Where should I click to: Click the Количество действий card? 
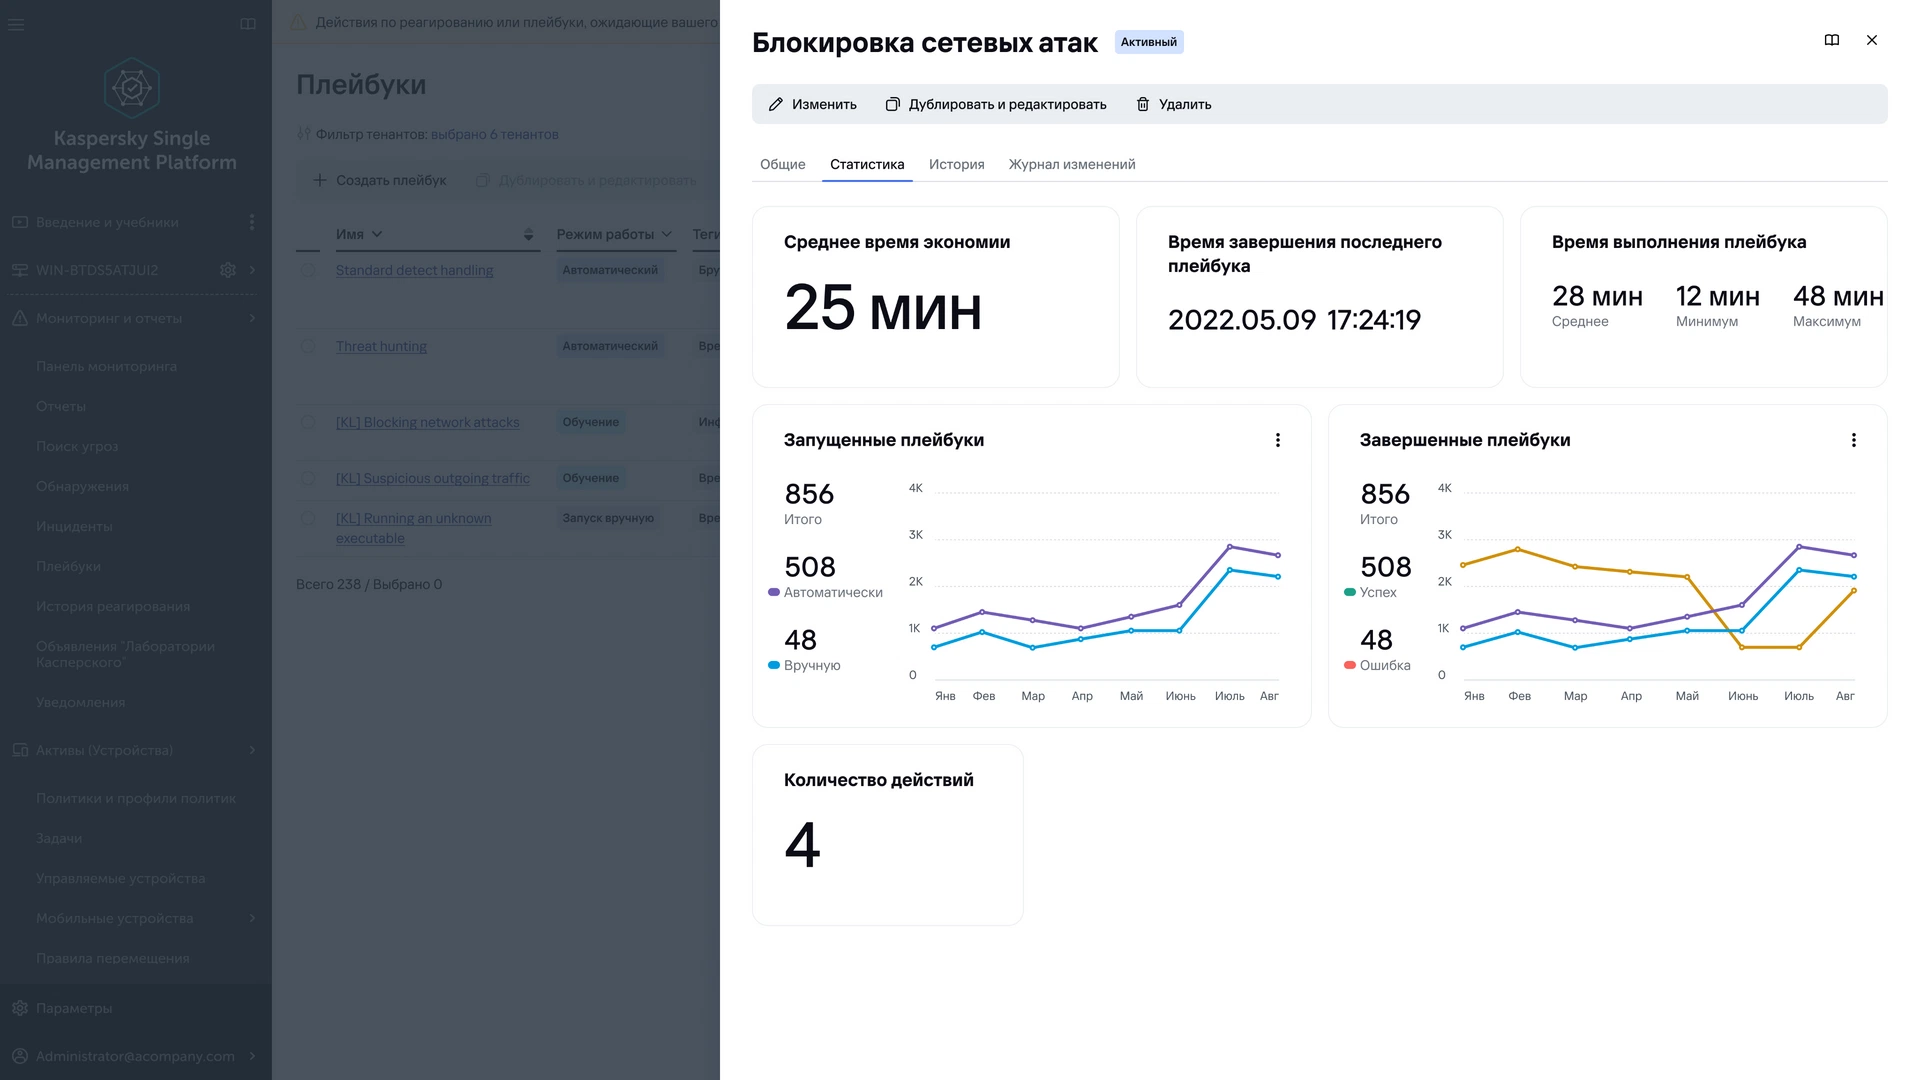coord(887,835)
